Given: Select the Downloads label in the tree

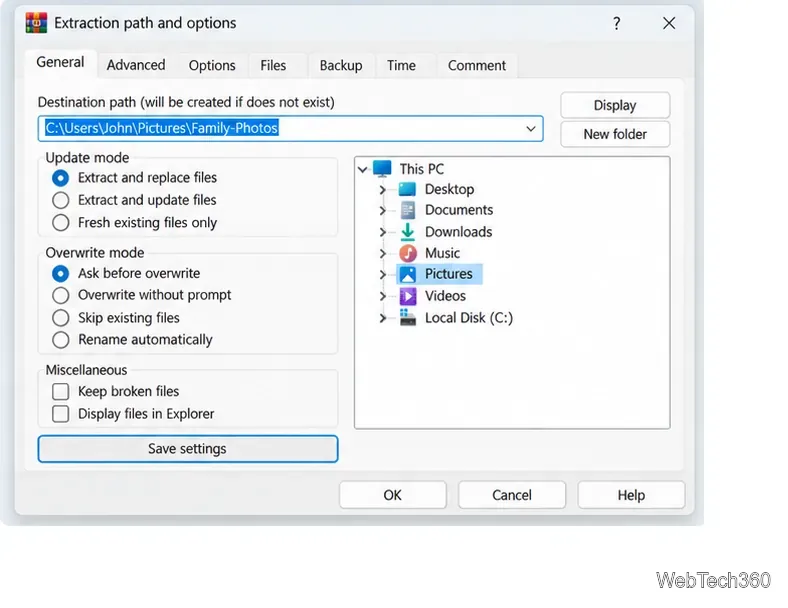Looking at the screenshot, I should coord(459,232).
